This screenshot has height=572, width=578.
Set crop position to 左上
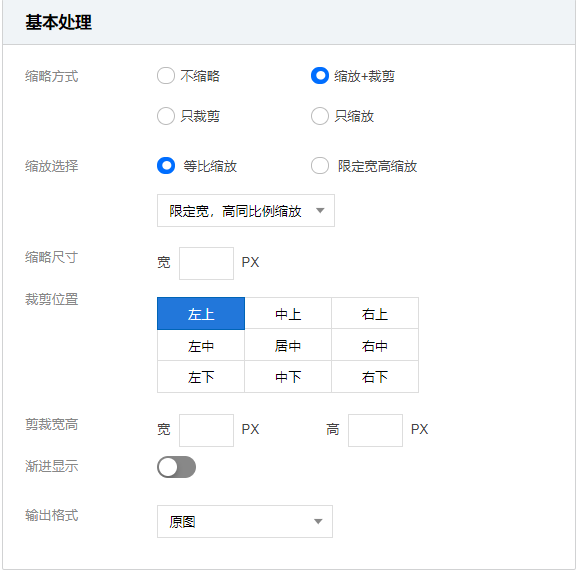tap(201, 313)
